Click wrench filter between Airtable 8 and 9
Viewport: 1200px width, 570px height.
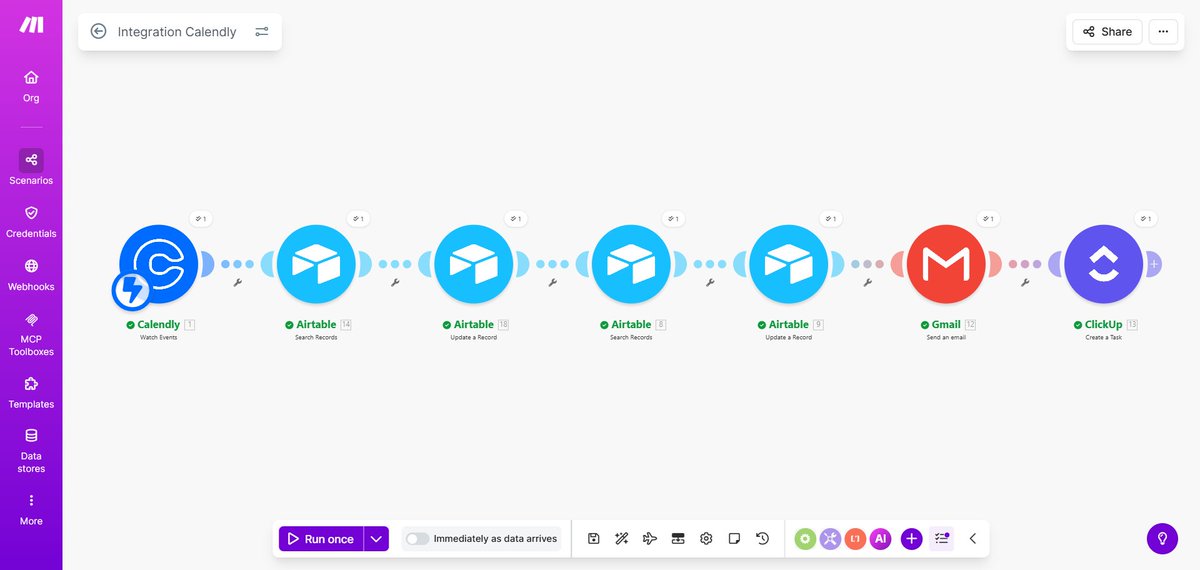pos(710,283)
